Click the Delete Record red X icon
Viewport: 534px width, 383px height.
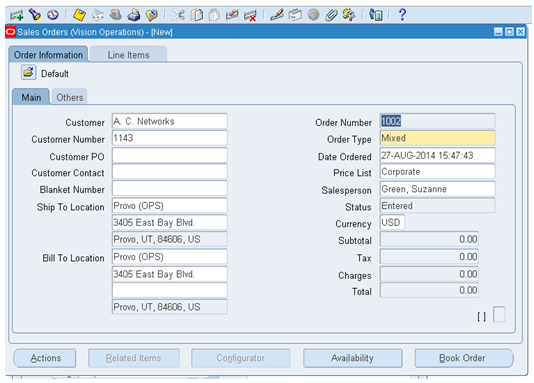[250, 15]
